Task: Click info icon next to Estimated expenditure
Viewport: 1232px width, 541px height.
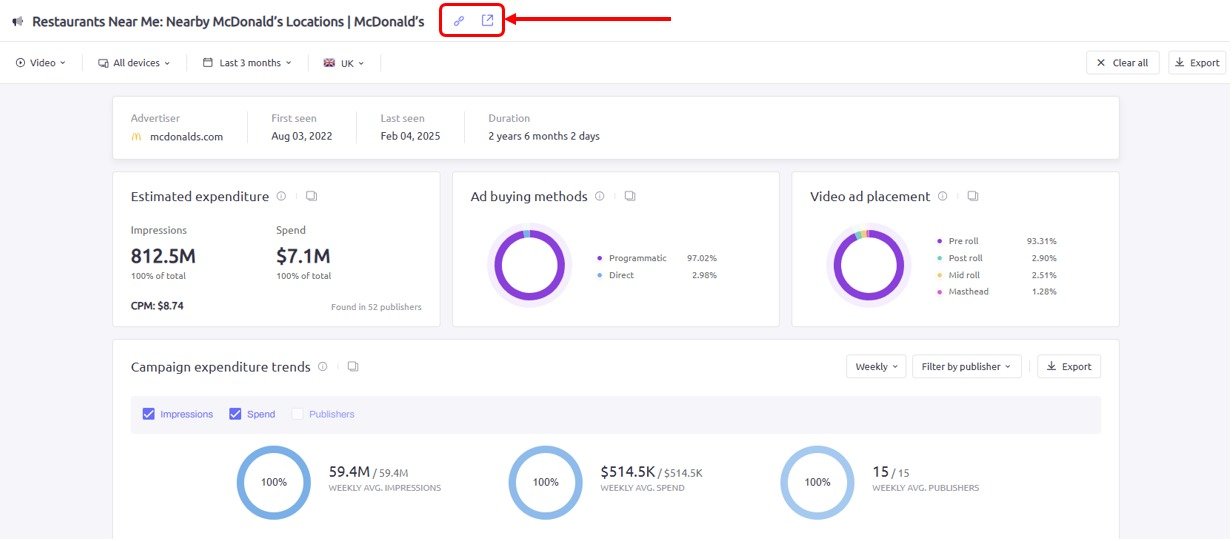Action: pos(281,197)
